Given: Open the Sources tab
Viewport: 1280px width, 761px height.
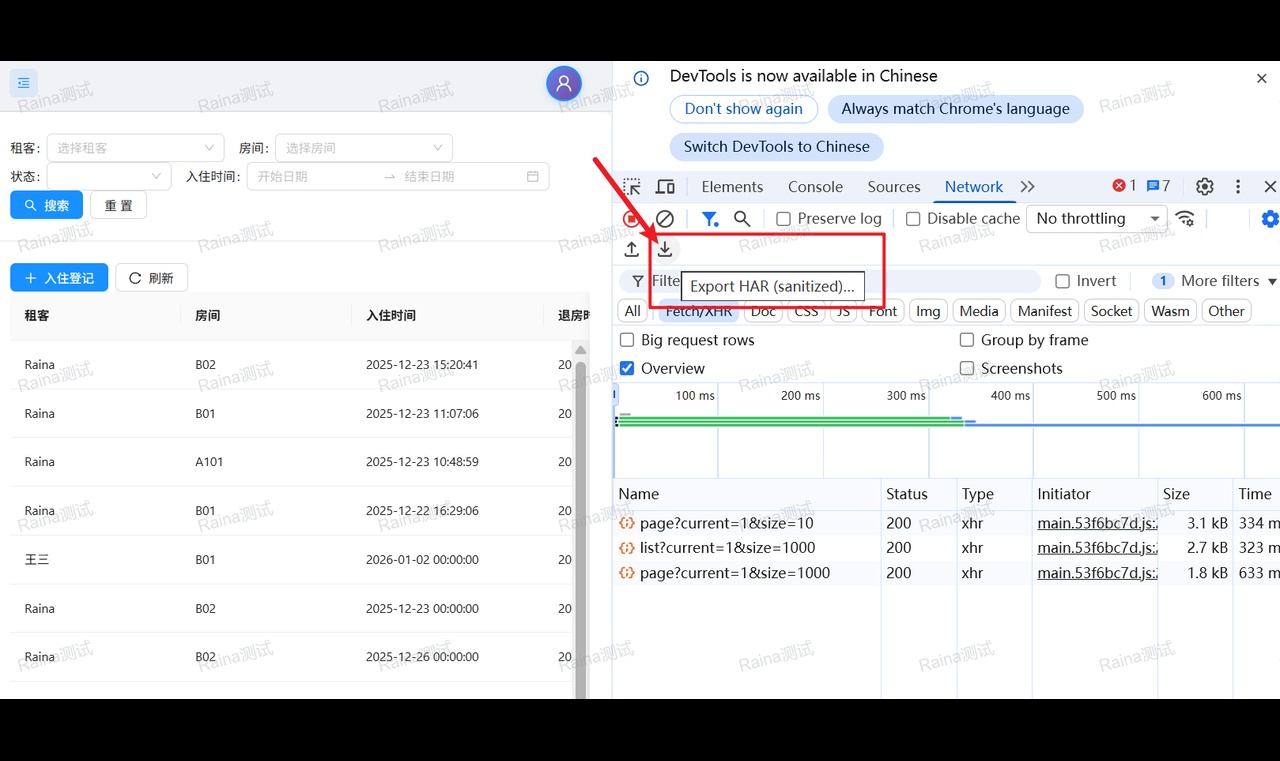Looking at the screenshot, I should 894,187.
